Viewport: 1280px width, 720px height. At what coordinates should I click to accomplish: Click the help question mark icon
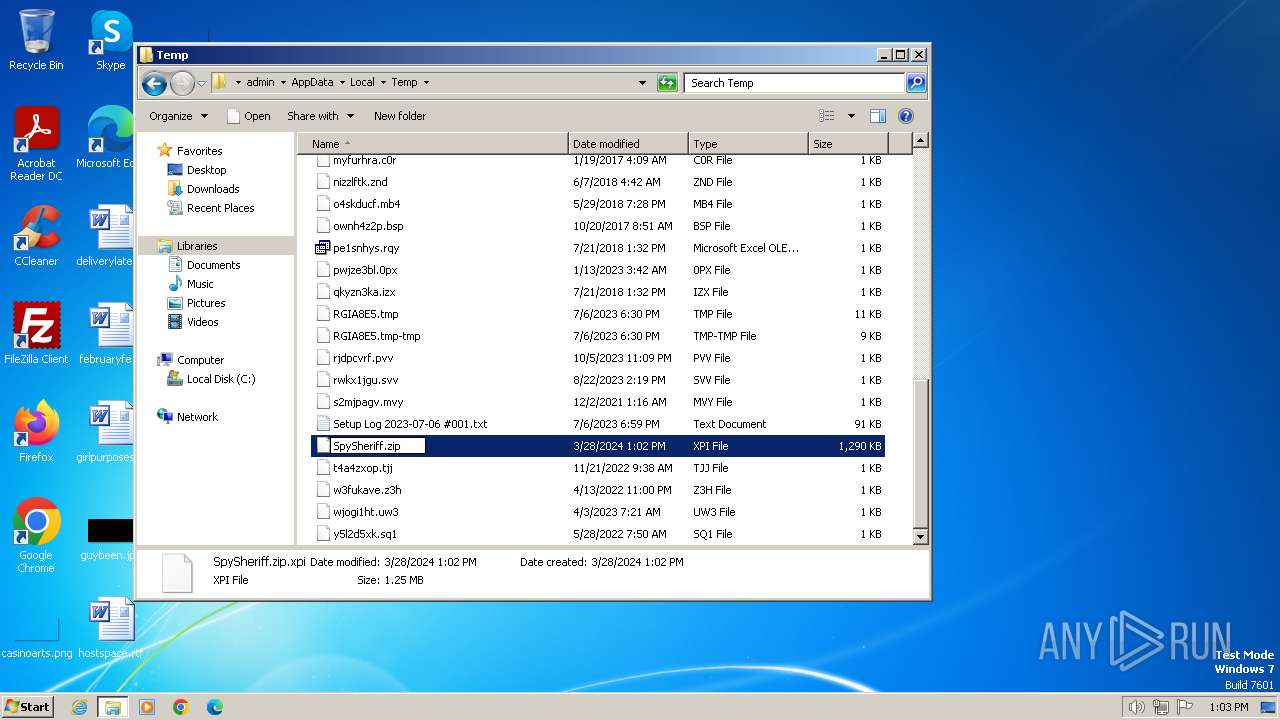[906, 116]
